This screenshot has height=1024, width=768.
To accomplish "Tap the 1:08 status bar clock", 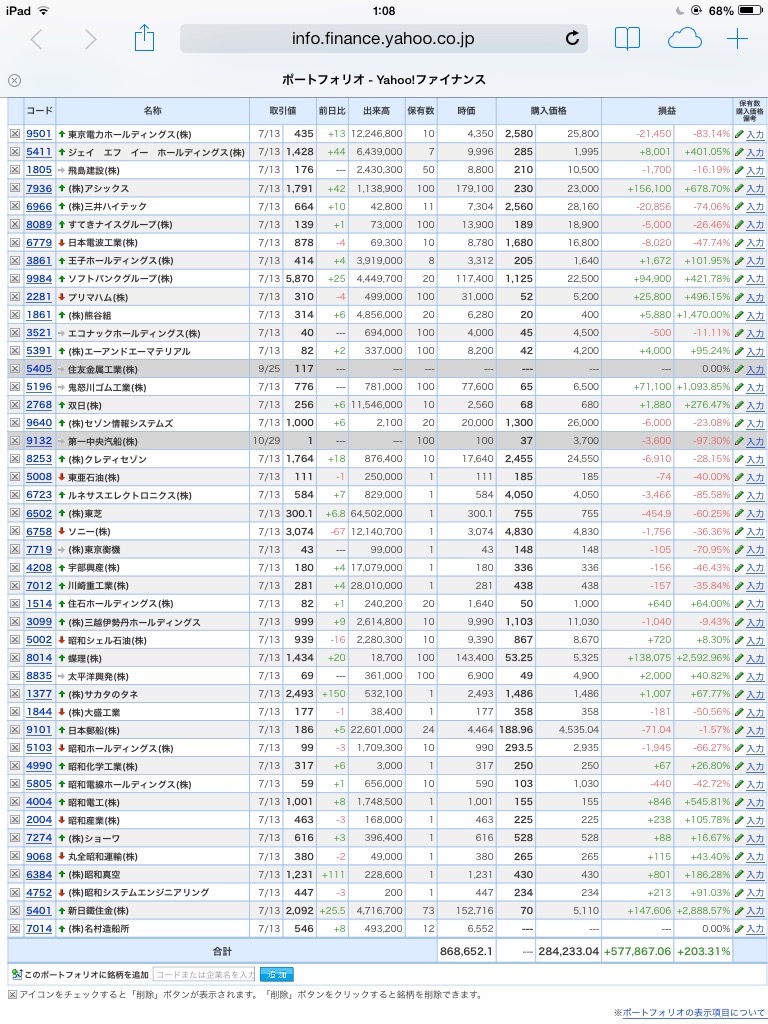I will [384, 10].
